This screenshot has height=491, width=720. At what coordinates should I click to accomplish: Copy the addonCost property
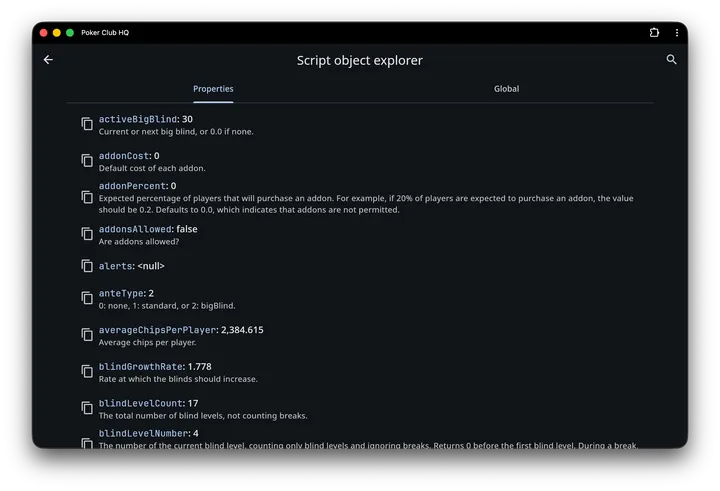(x=87, y=161)
